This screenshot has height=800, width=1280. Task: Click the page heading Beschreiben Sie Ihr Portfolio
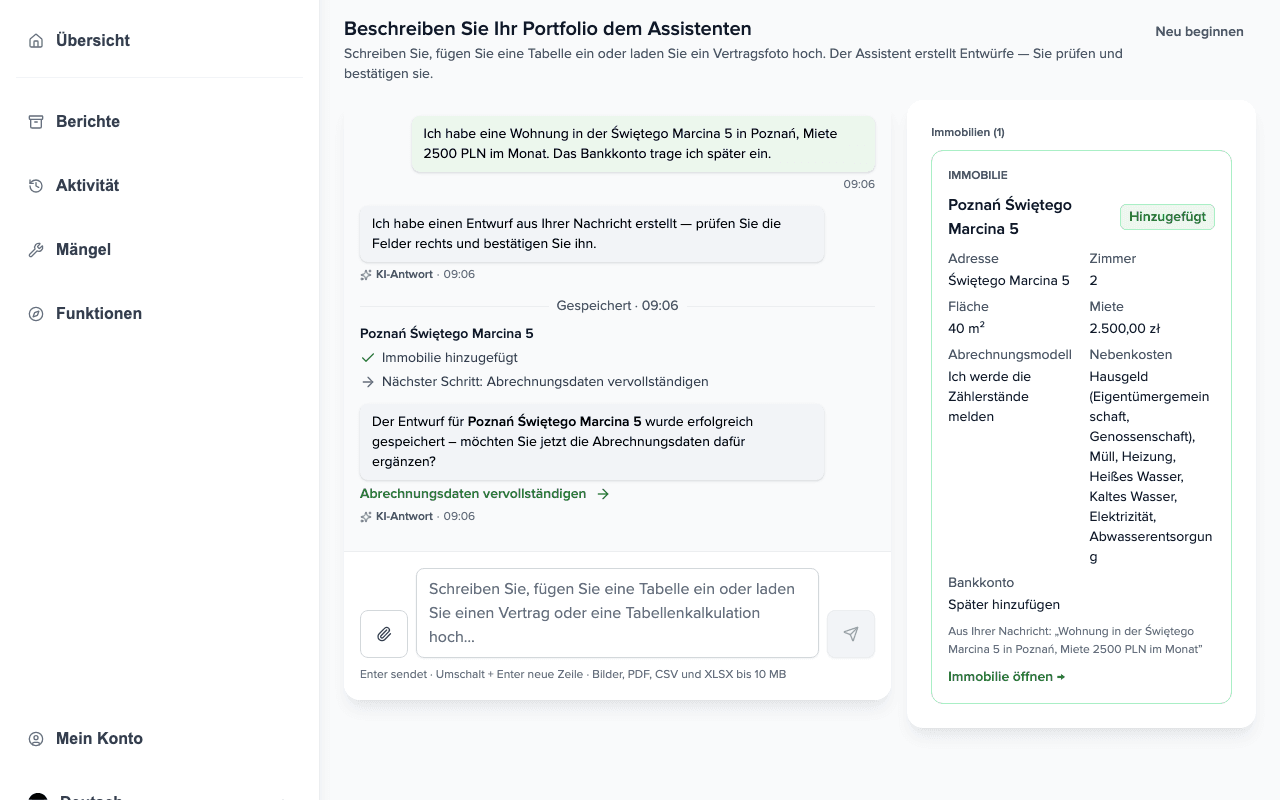pyautogui.click(x=548, y=29)
